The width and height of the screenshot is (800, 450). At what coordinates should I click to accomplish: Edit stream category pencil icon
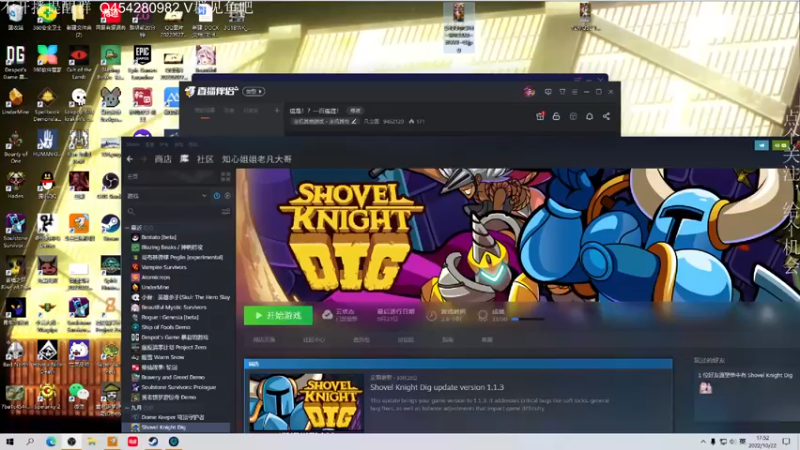coord(354,121)
